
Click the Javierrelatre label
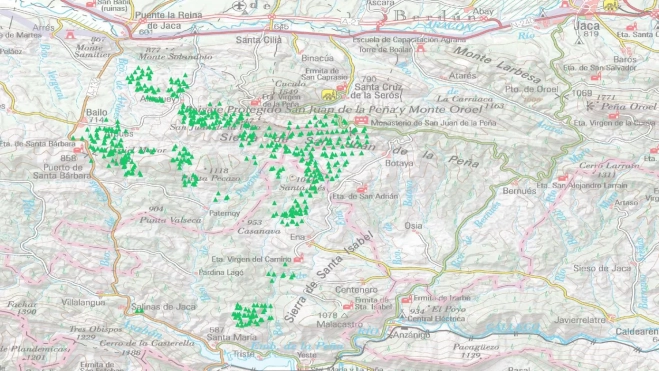click(x=580, y=320)
